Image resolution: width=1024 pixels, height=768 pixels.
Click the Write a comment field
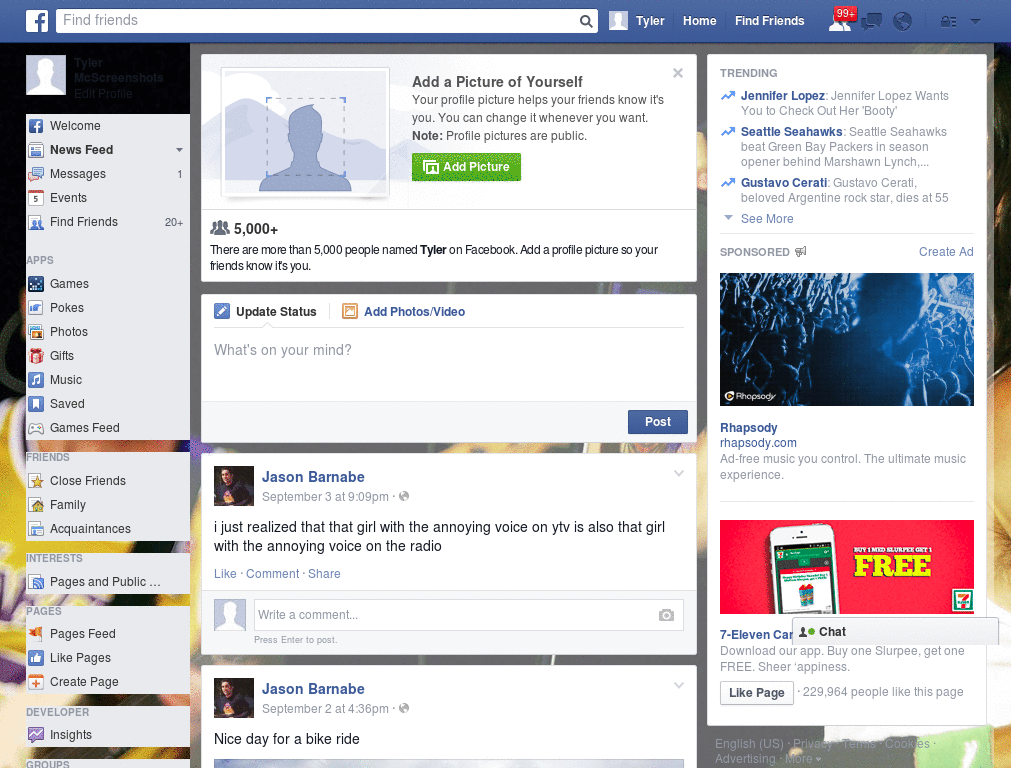[x=455, y=615]
